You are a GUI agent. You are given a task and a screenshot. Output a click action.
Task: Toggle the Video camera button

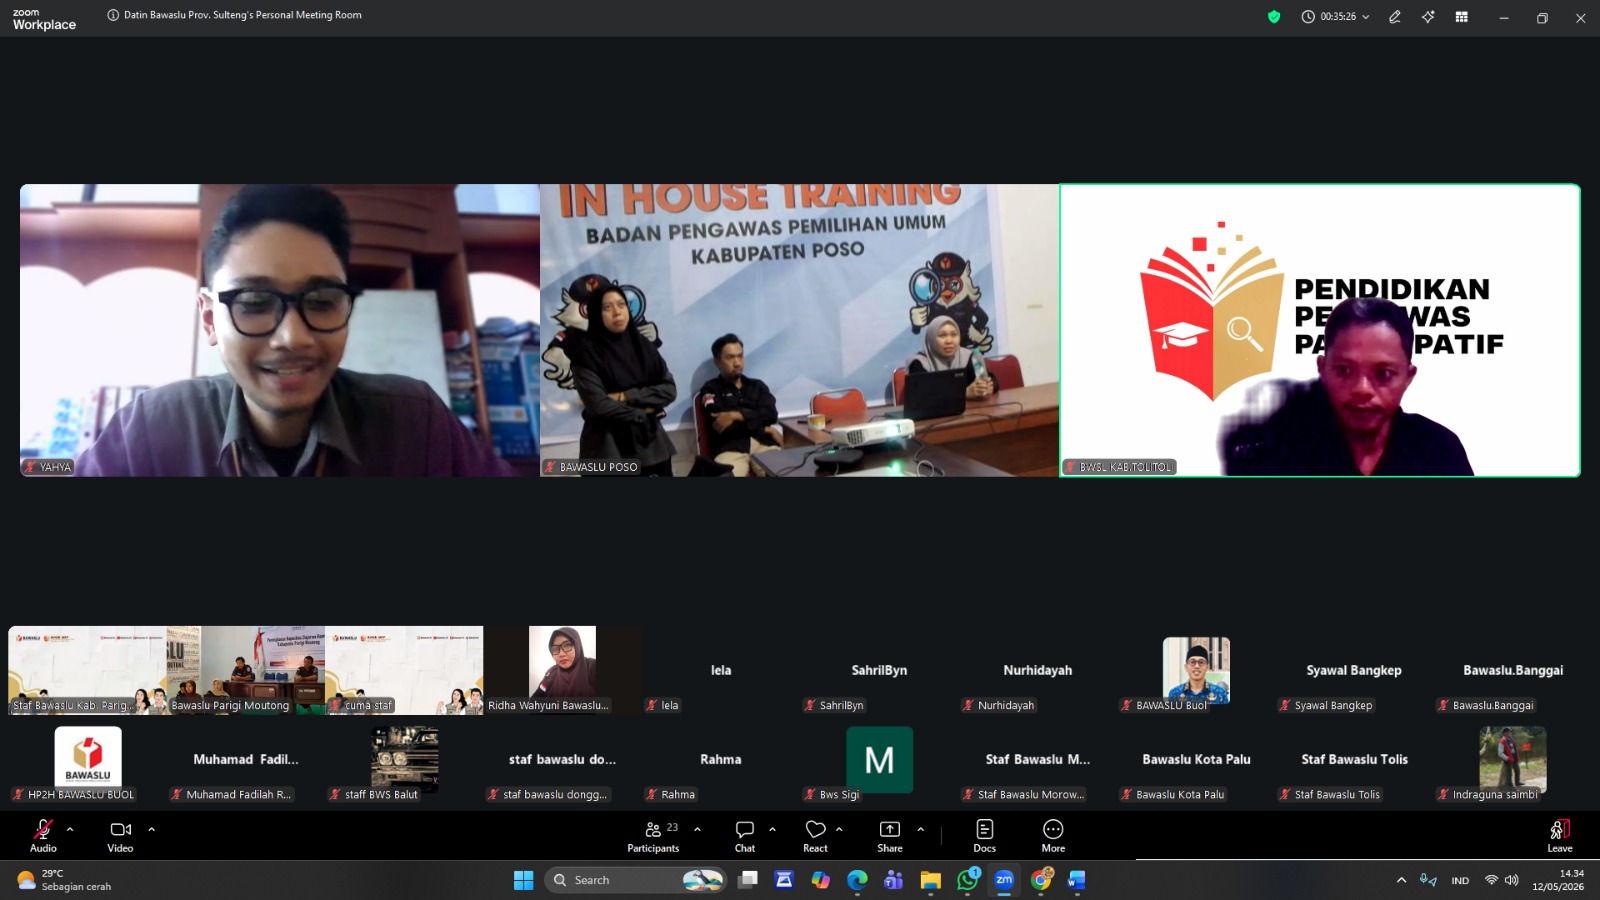pyautogui.click(x=120, y=836)
